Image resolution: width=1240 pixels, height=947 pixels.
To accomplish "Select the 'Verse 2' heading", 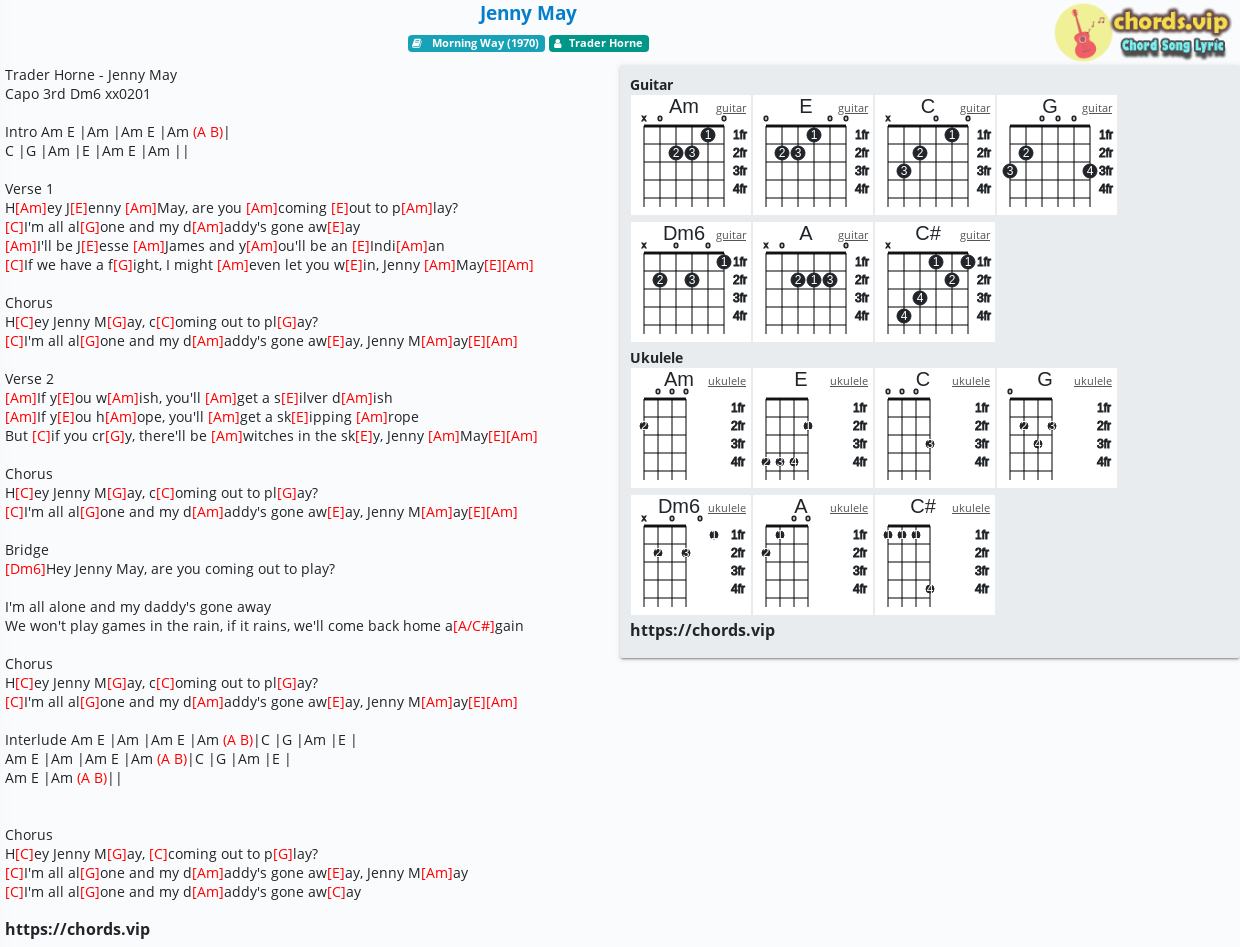I will click(29, 379).
